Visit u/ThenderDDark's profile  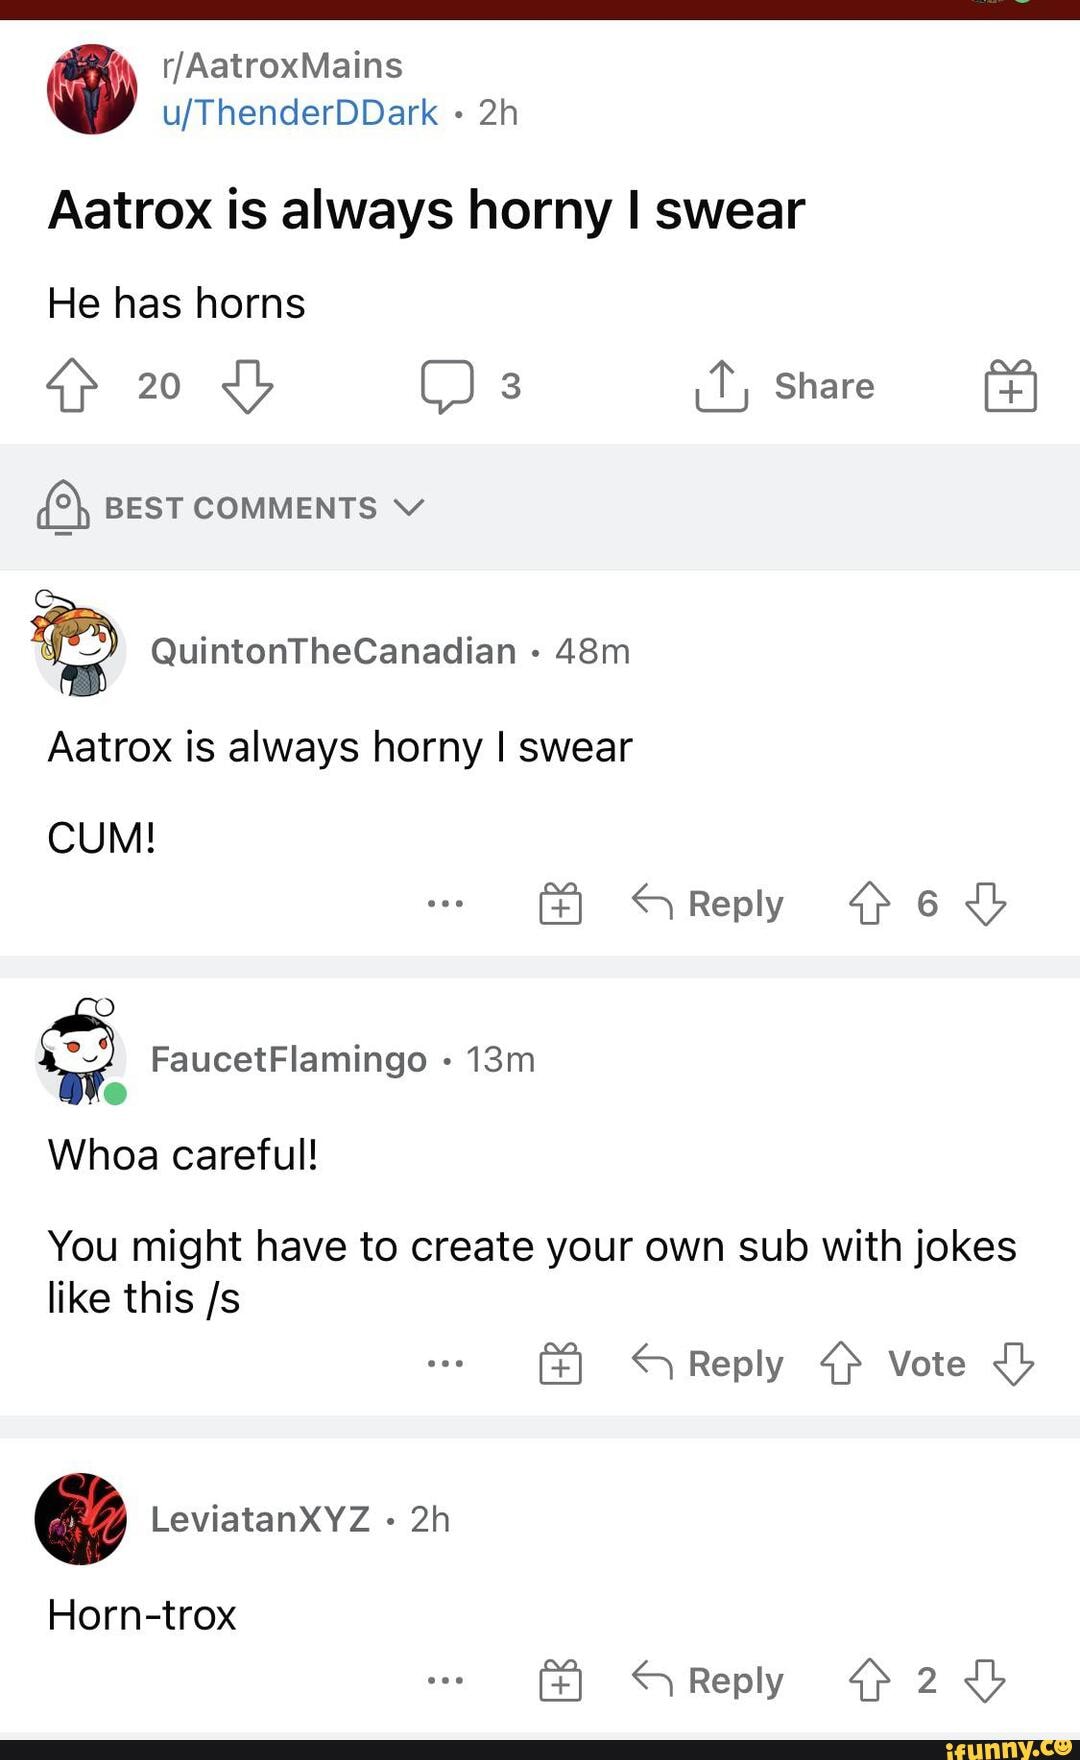coord(297,112)
